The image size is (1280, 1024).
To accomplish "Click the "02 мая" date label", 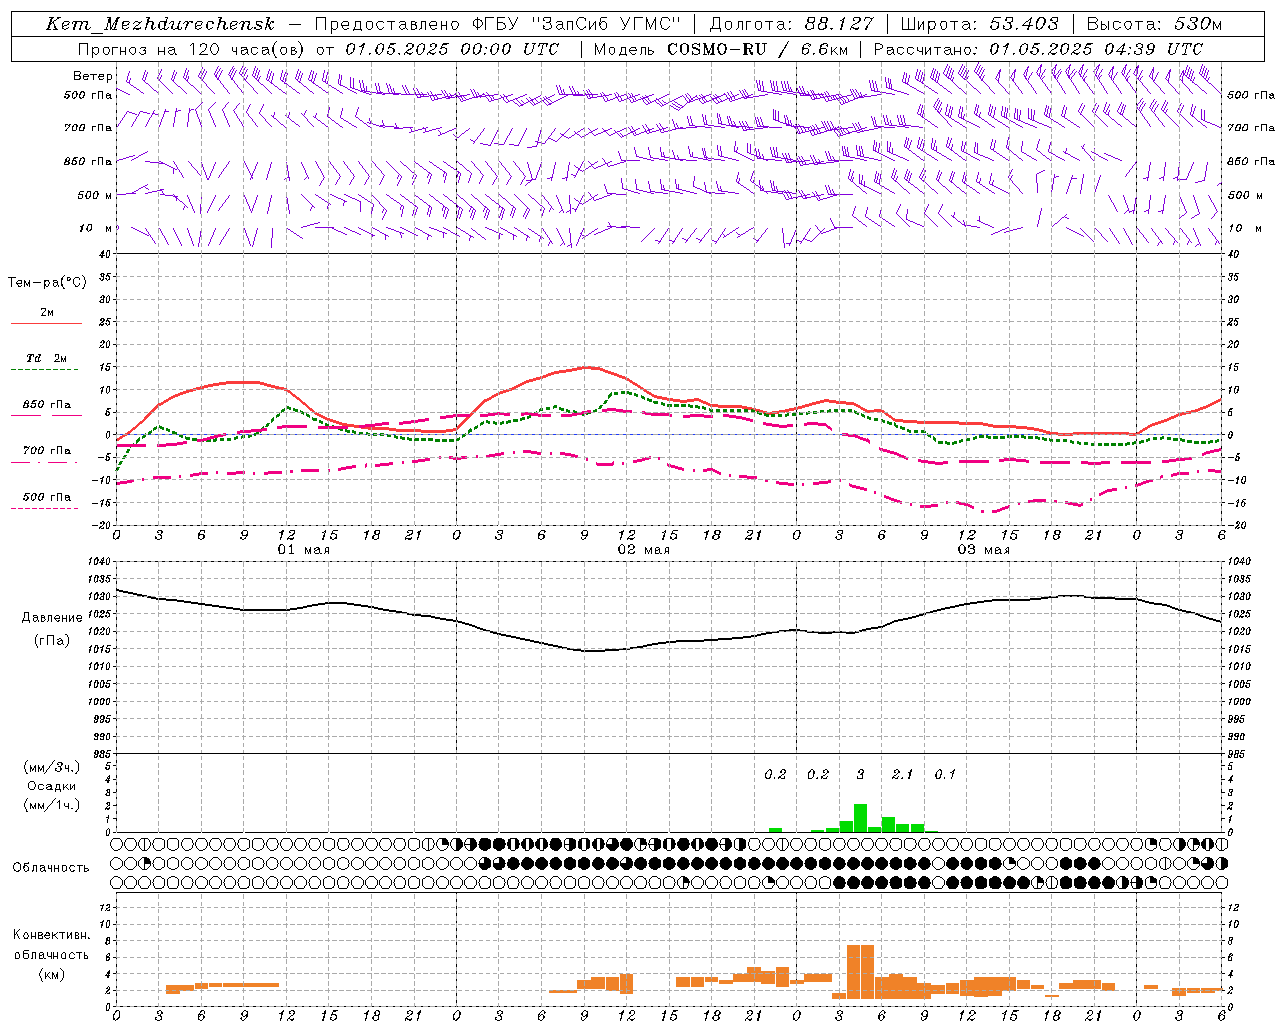I will point(644,550).
